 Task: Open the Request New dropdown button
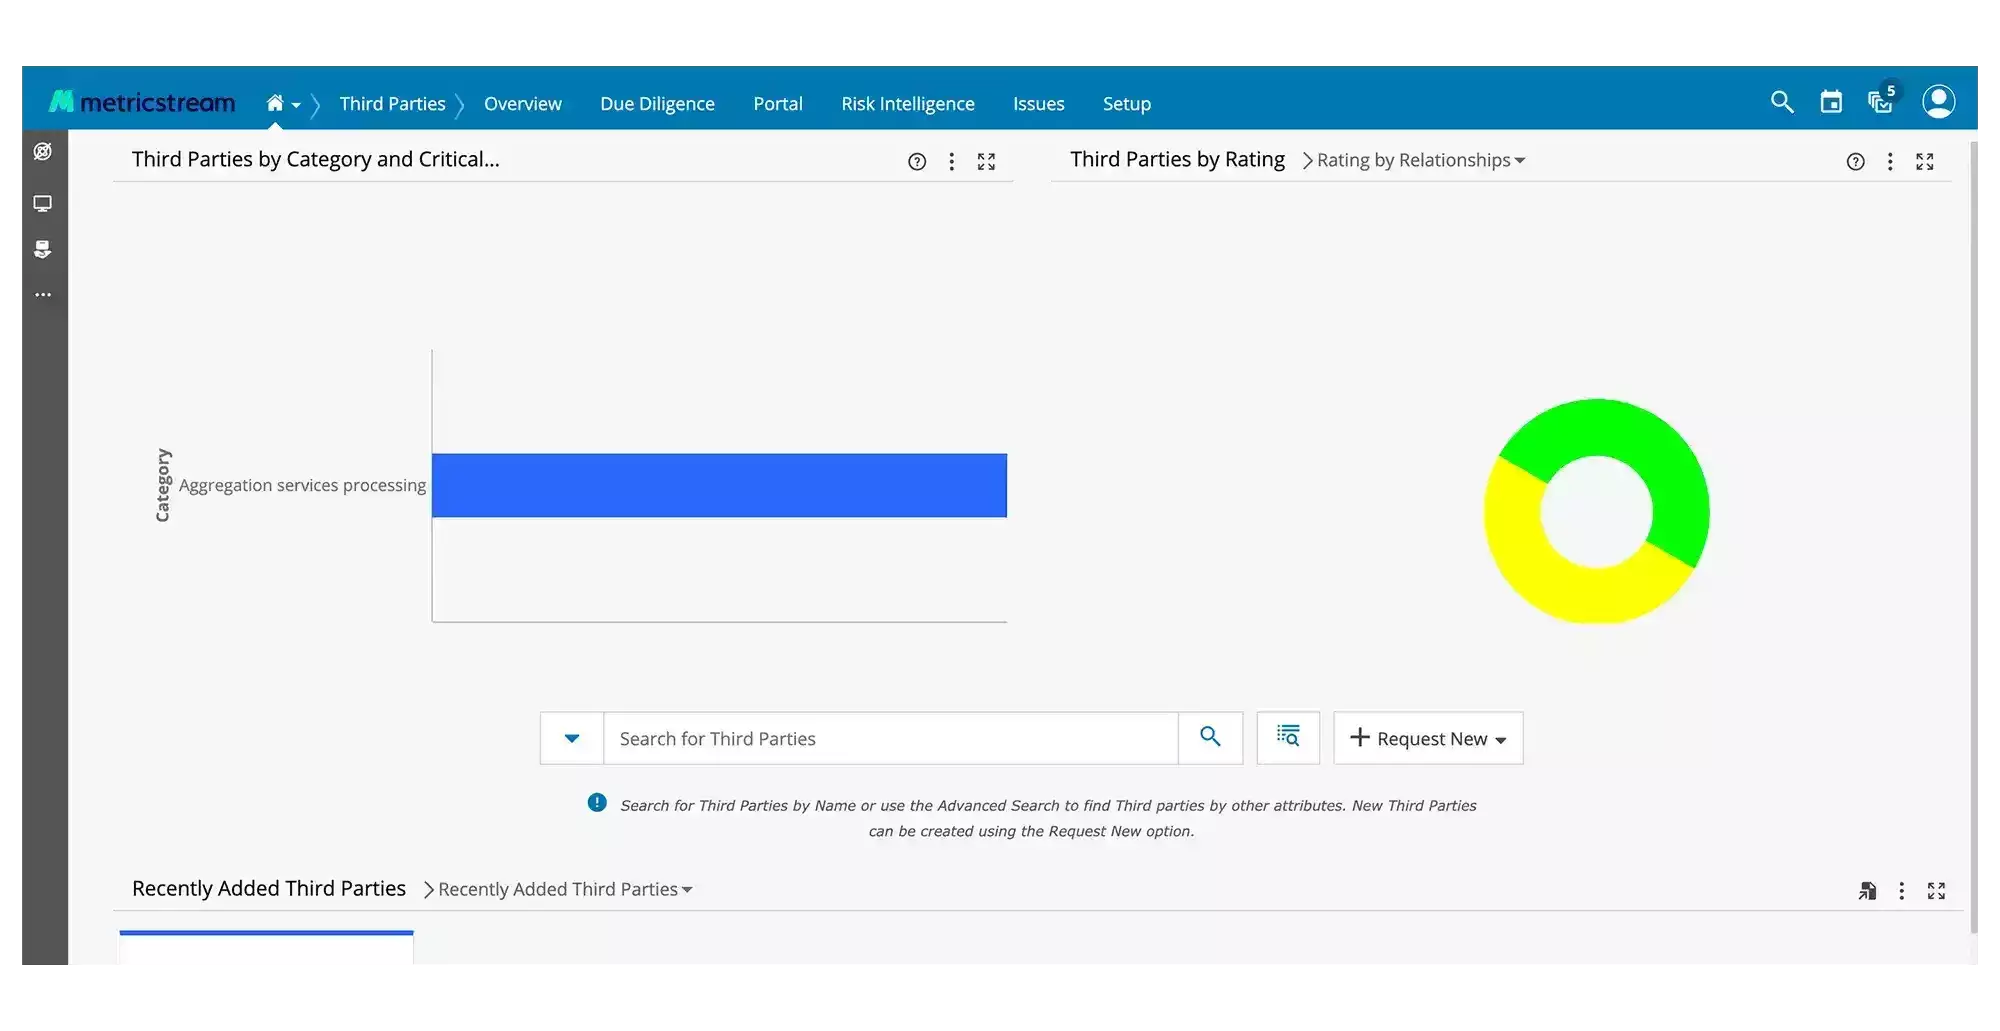(1428, 739)
